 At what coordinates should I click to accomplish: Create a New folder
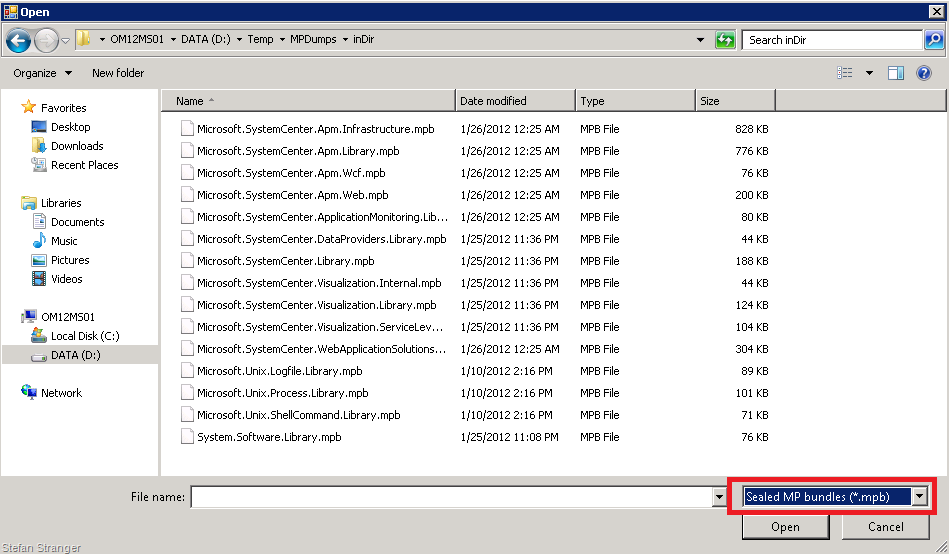pyautogui.click(x=118, y=73)
